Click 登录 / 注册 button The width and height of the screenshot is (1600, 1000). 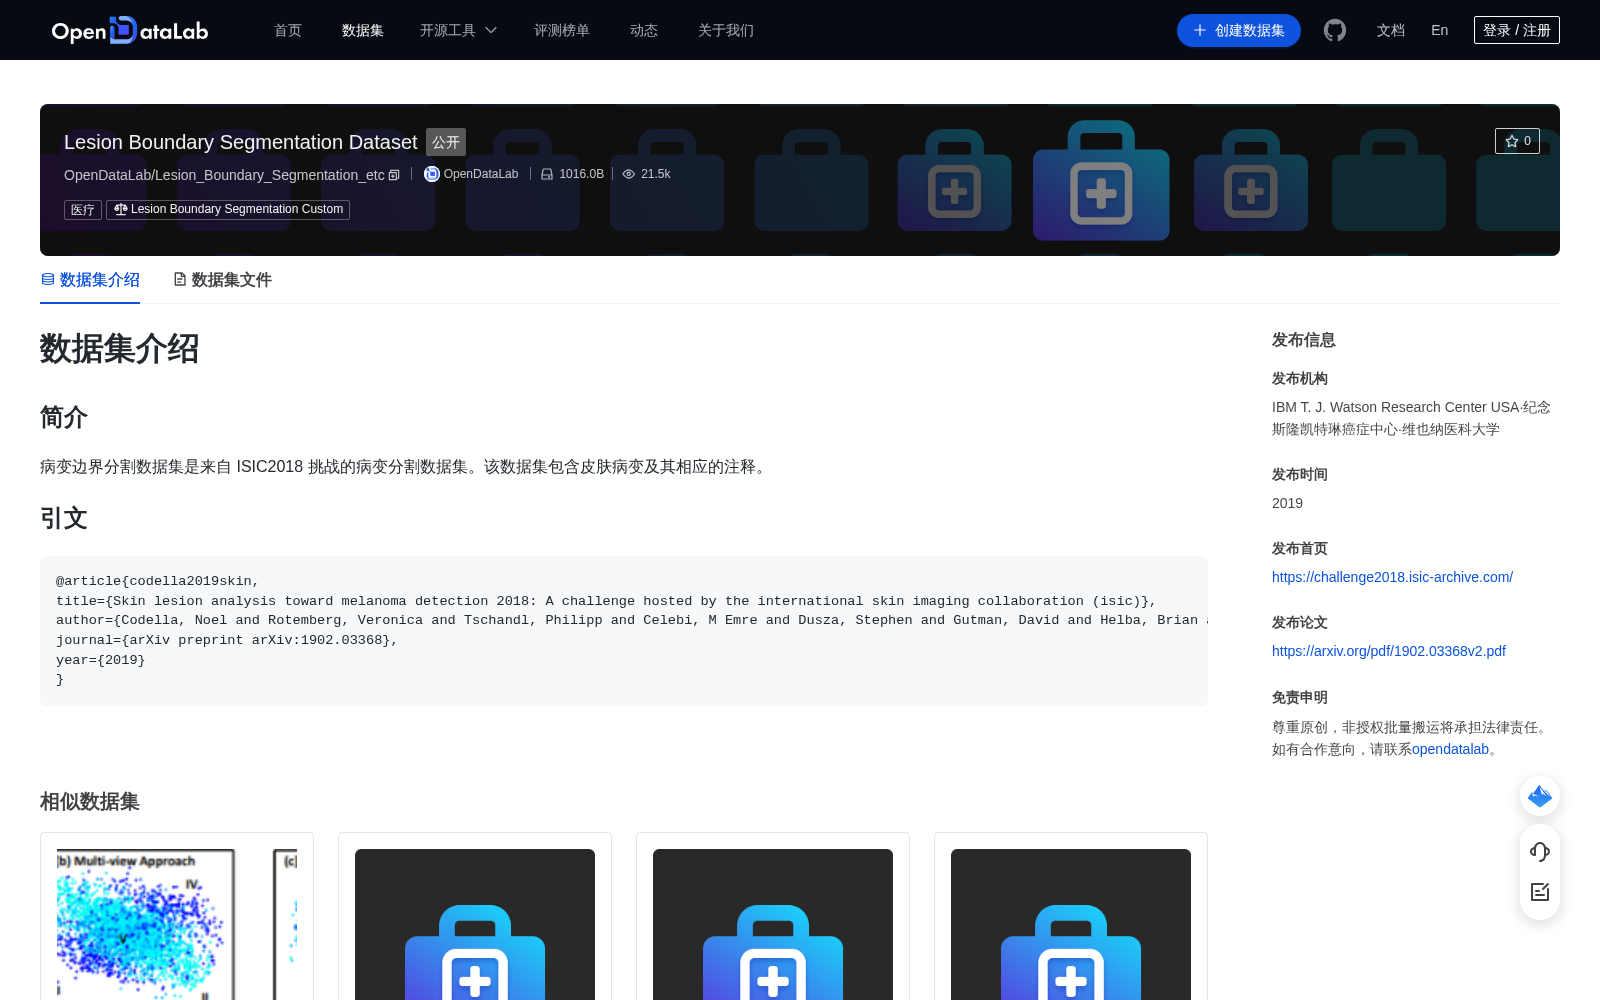pos(1517,30)
